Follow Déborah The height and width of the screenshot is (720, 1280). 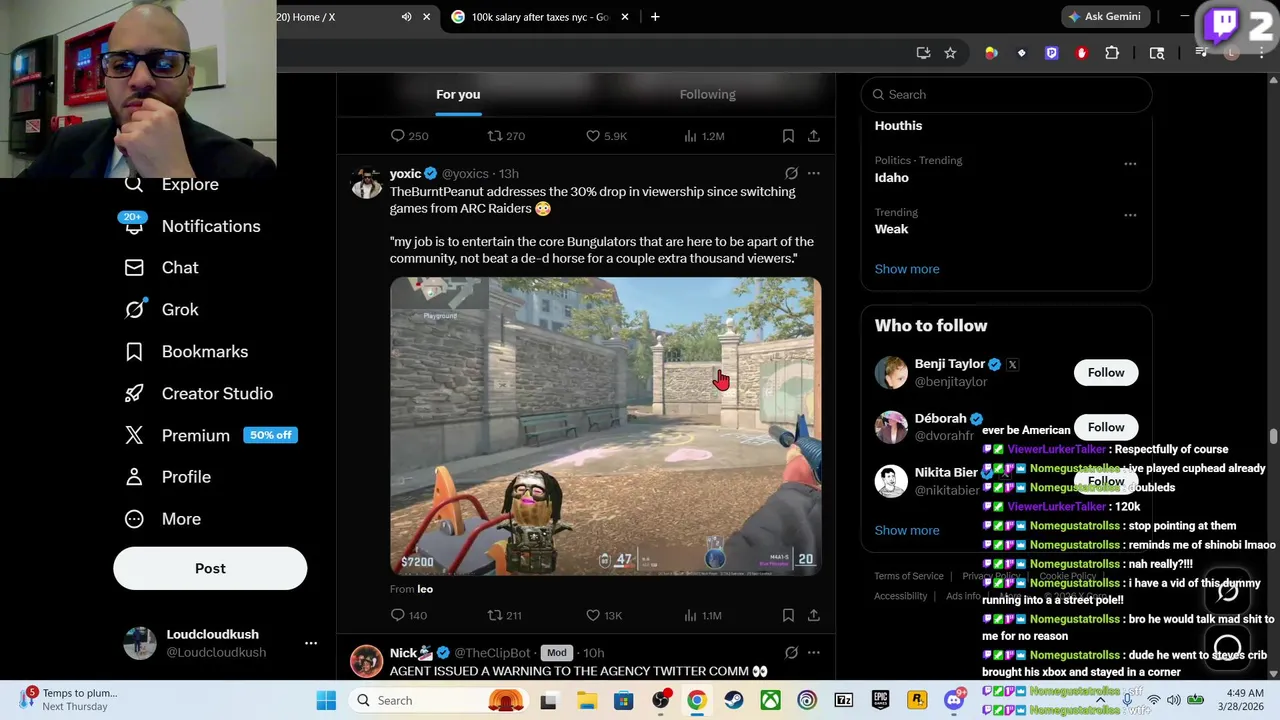pyautogui.click(x=1106, y=427)
